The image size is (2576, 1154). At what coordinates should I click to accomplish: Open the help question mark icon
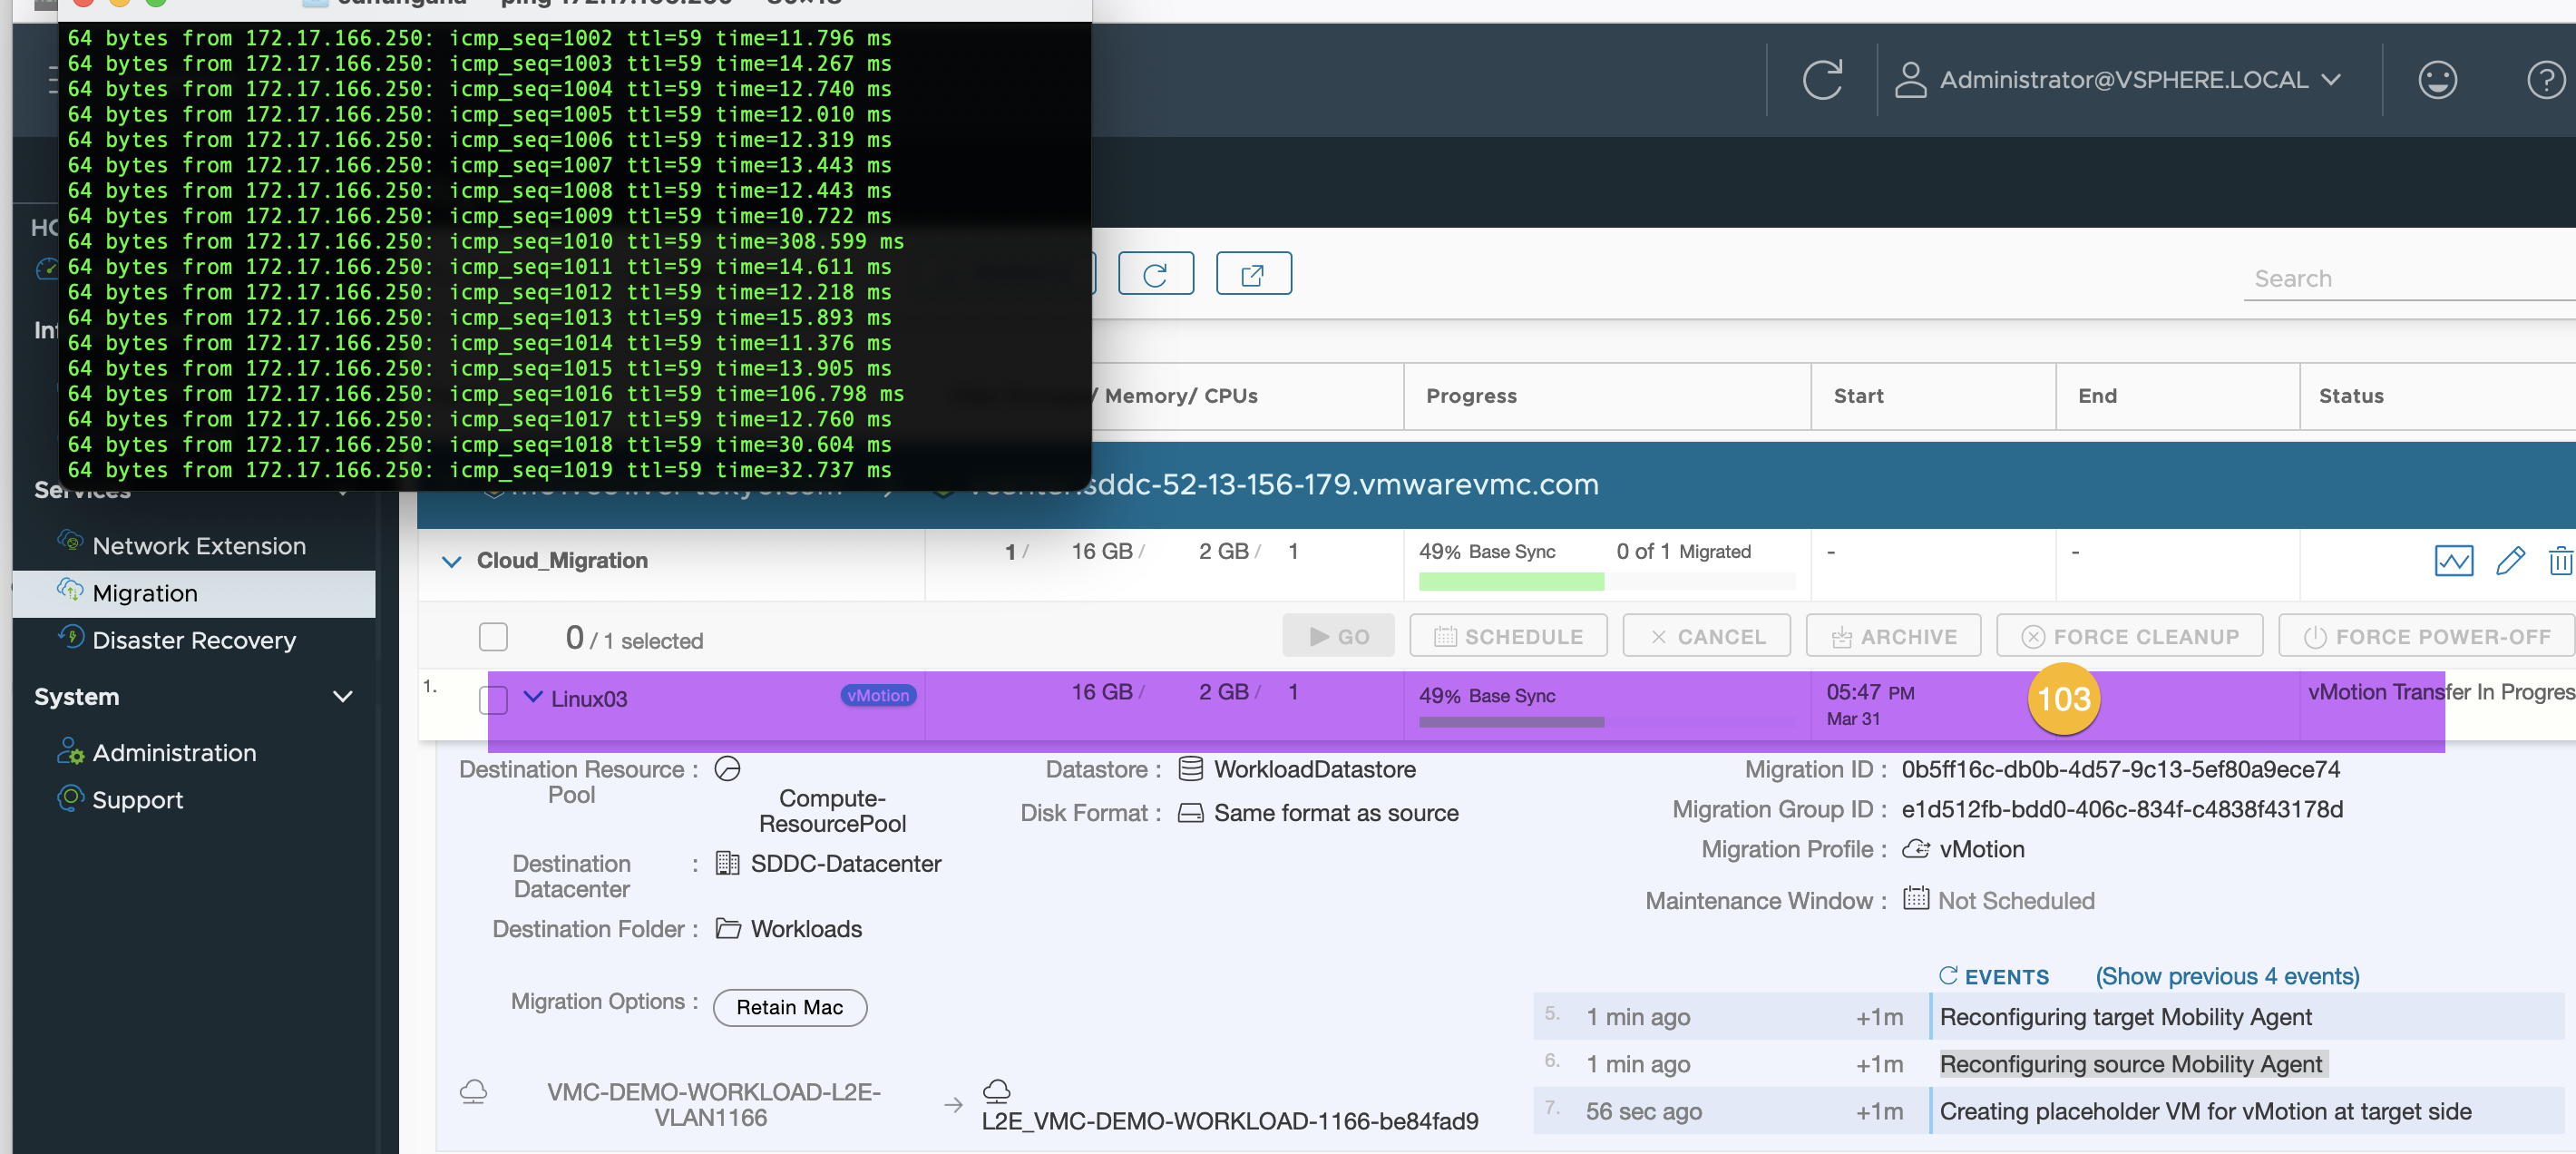[x=2545, y=80]
